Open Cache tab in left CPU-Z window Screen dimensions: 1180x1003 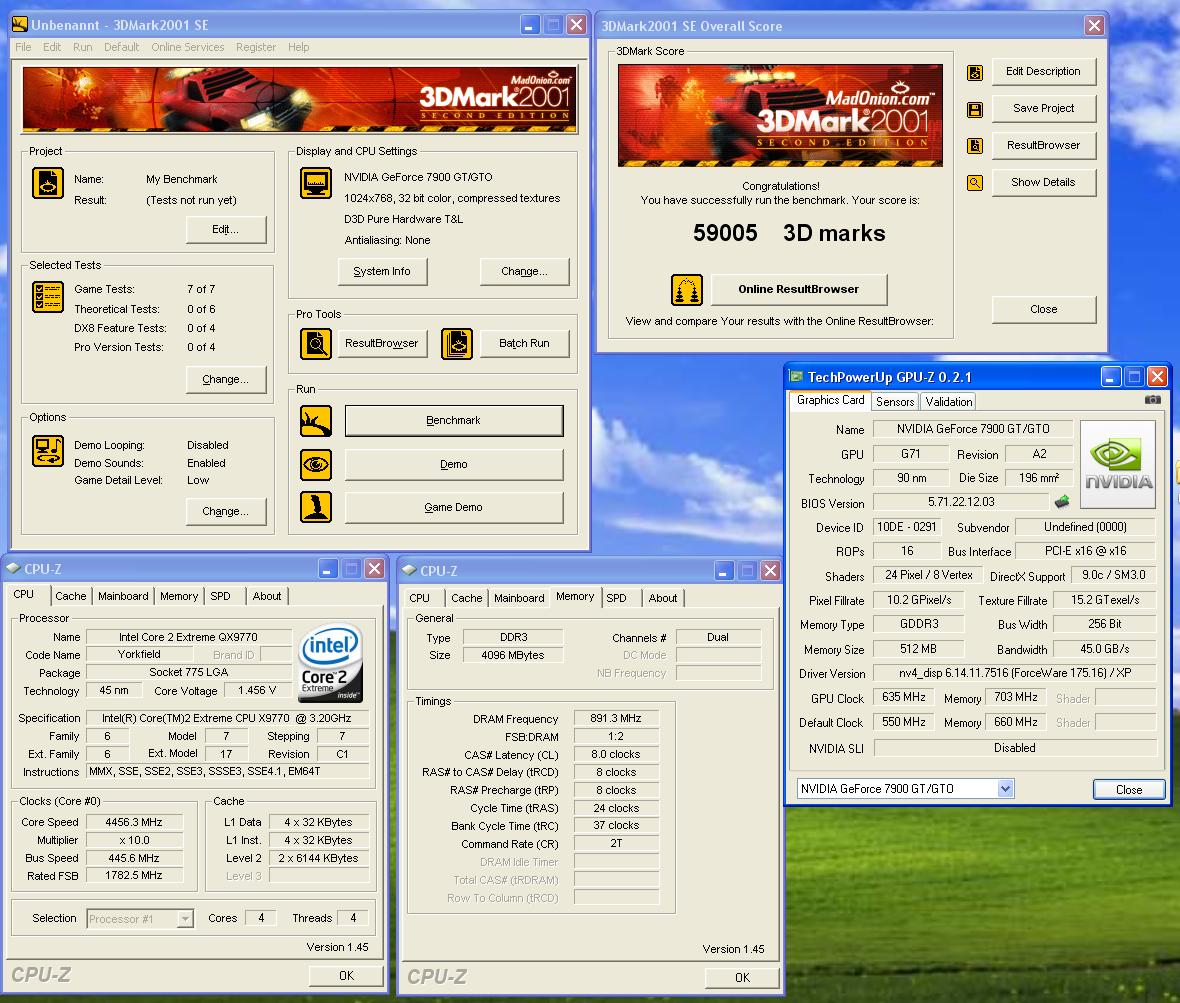point(71,596)
